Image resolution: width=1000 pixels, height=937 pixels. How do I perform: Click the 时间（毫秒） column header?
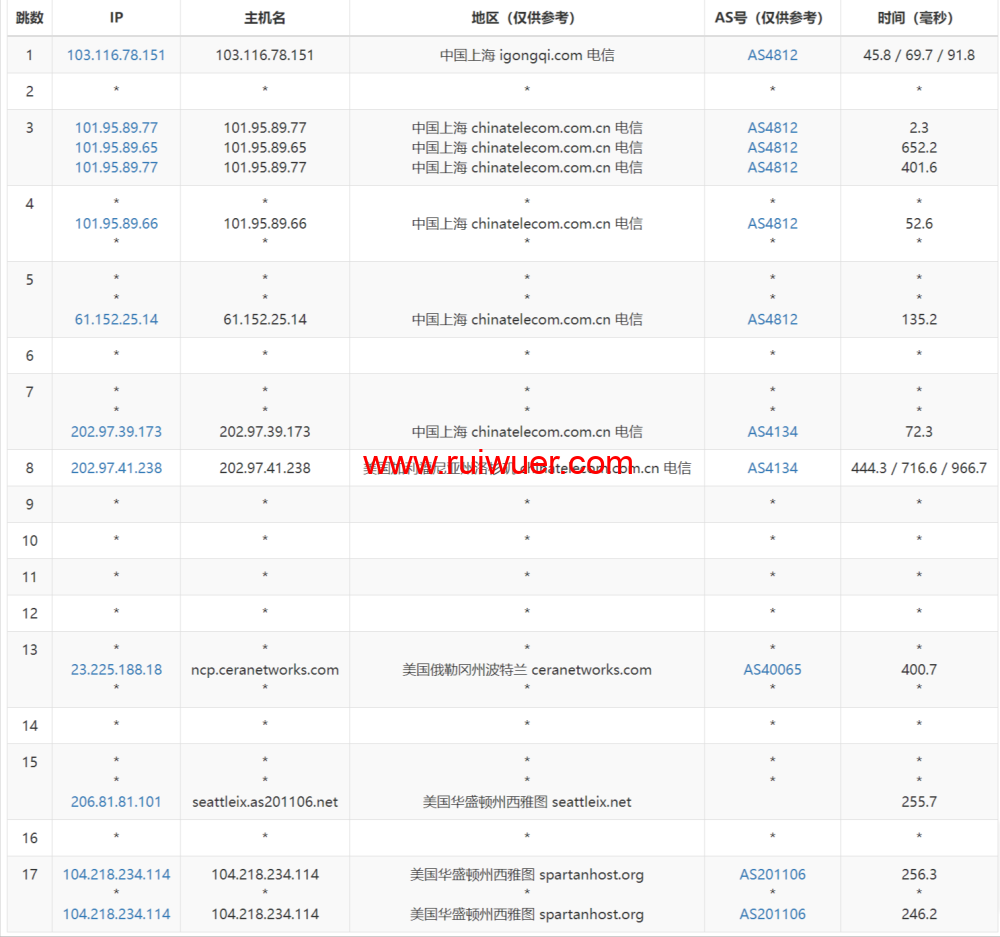918,18
